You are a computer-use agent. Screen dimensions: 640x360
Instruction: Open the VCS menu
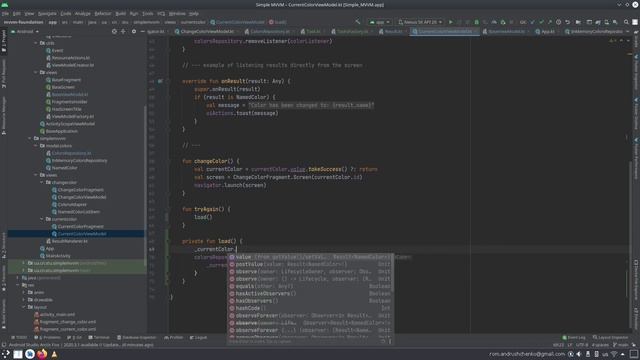(x=161, y=13)
